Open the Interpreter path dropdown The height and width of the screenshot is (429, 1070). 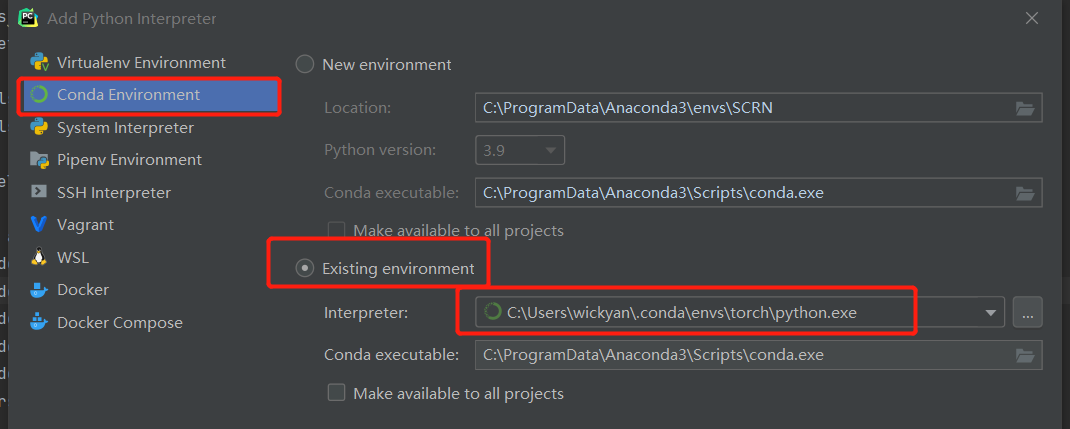991,313
